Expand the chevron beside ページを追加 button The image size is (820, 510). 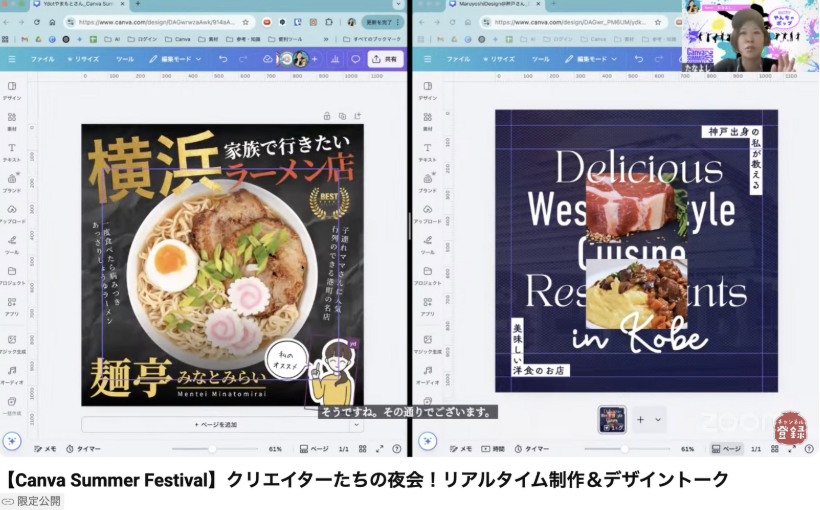(356, 425)
